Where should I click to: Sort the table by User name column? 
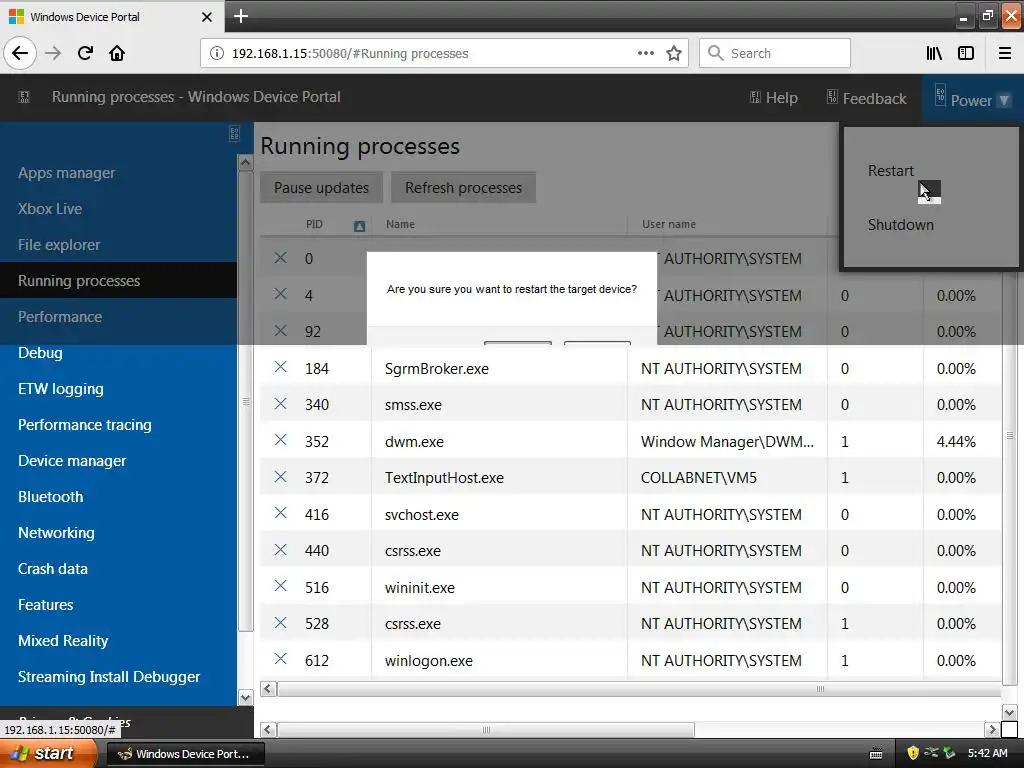click(x=669, y=224)
